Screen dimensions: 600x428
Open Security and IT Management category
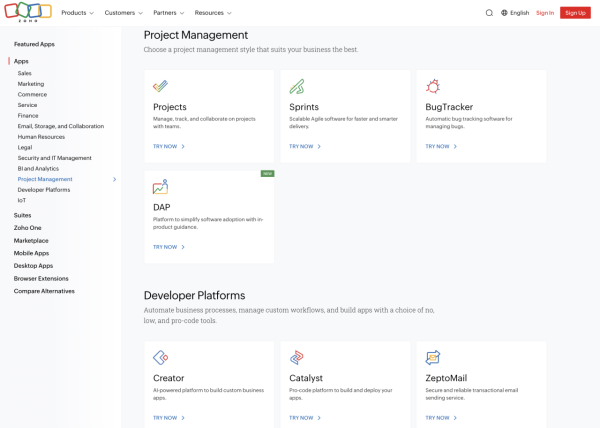(x=54, y=158)
